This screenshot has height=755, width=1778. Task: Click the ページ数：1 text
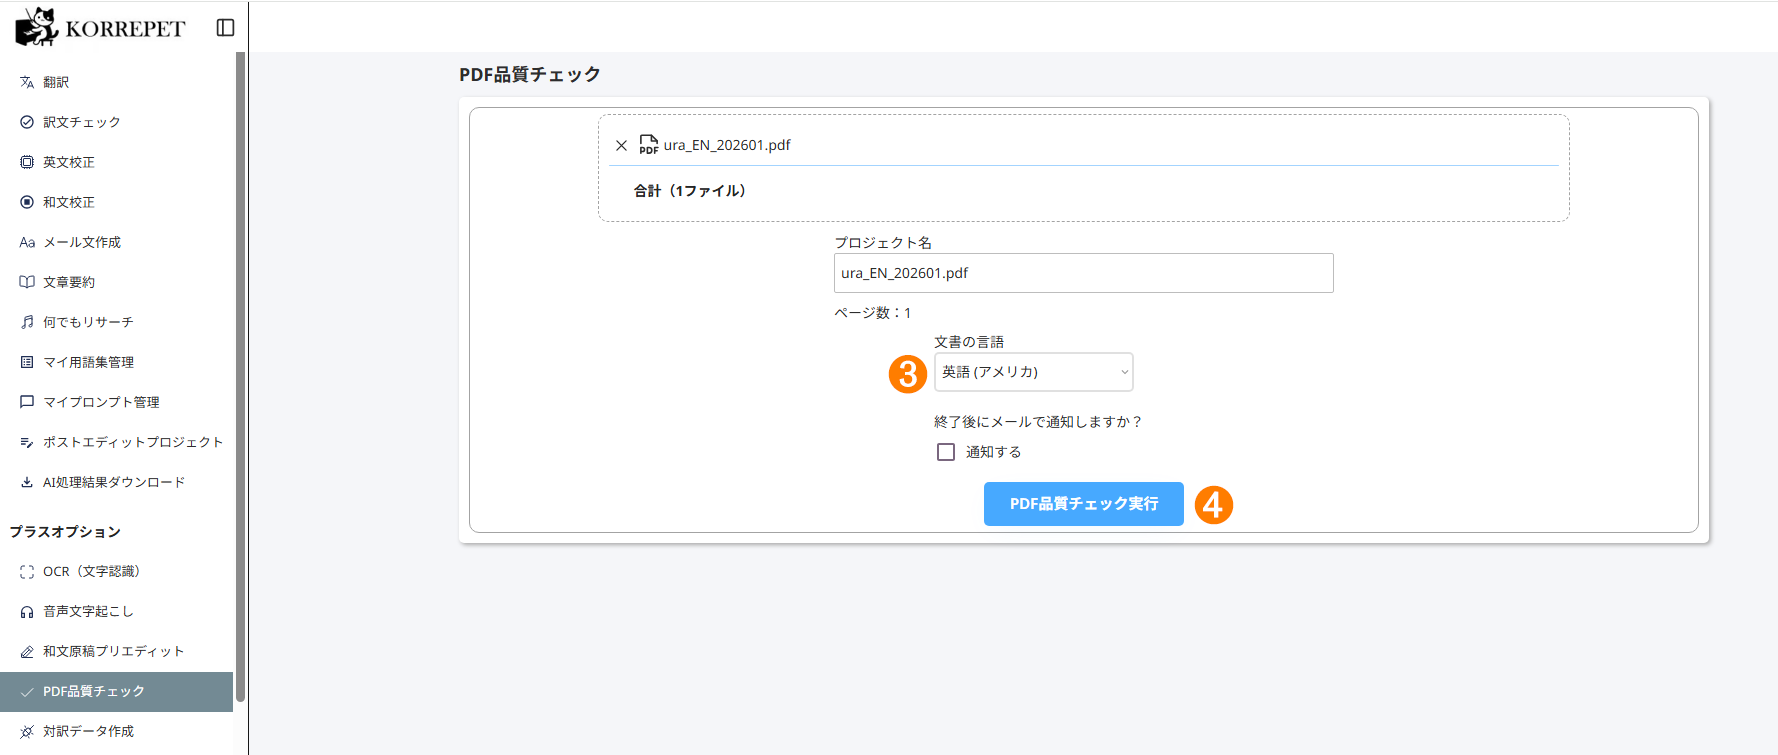click(x=873, y=313)
